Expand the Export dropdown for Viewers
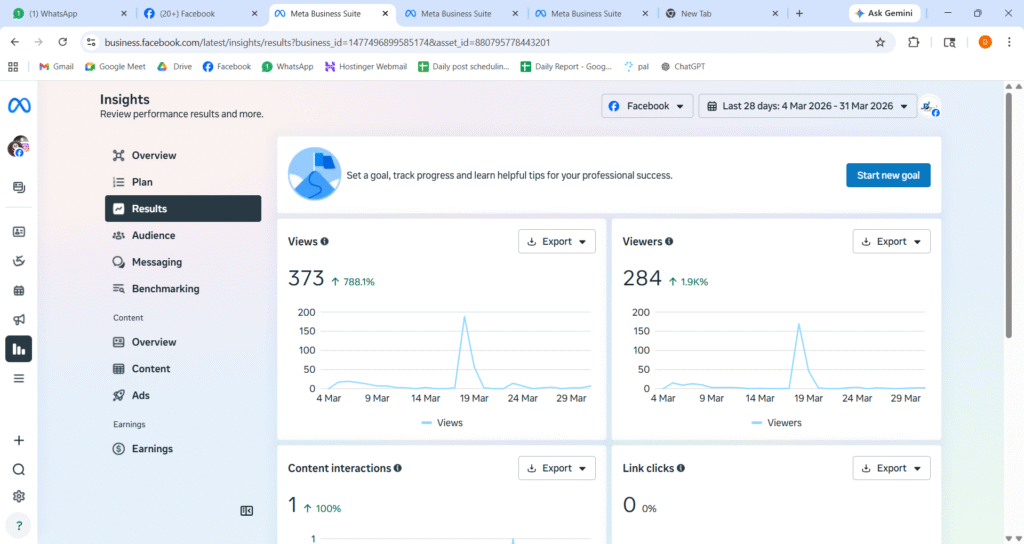 point(891,242)
